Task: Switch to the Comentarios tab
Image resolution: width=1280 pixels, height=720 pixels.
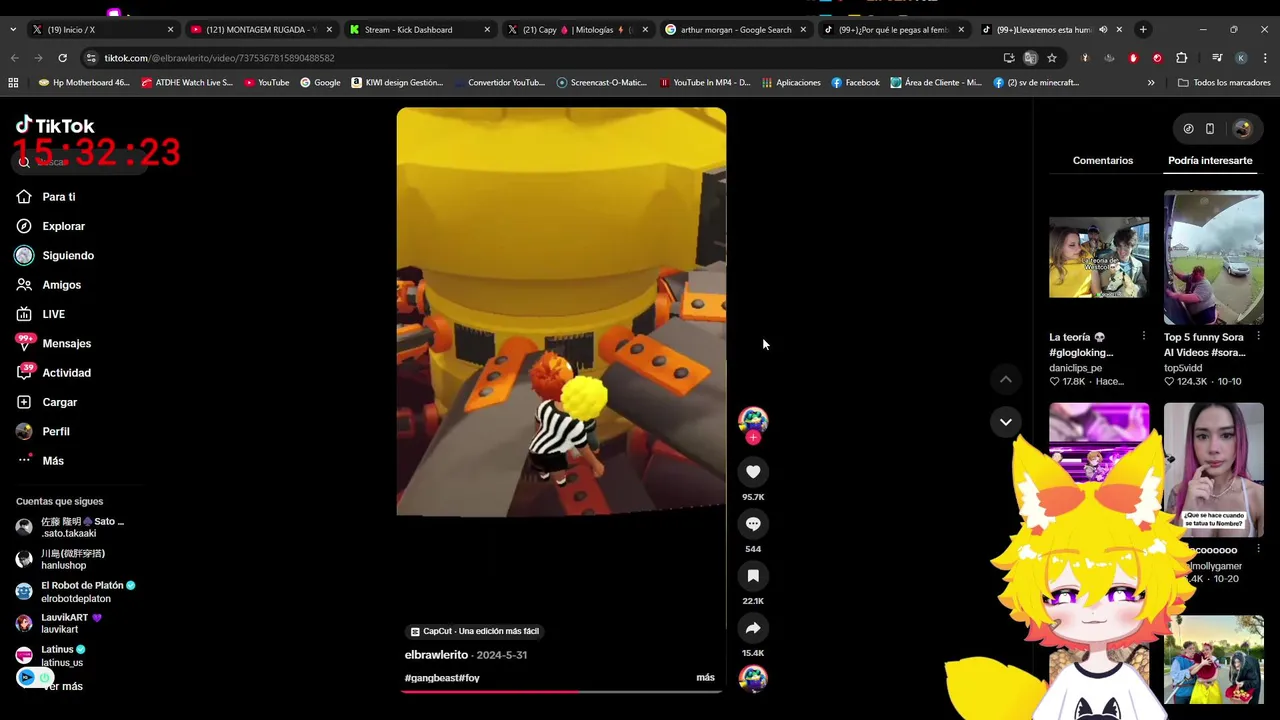Action: (x=1103, y=160)
